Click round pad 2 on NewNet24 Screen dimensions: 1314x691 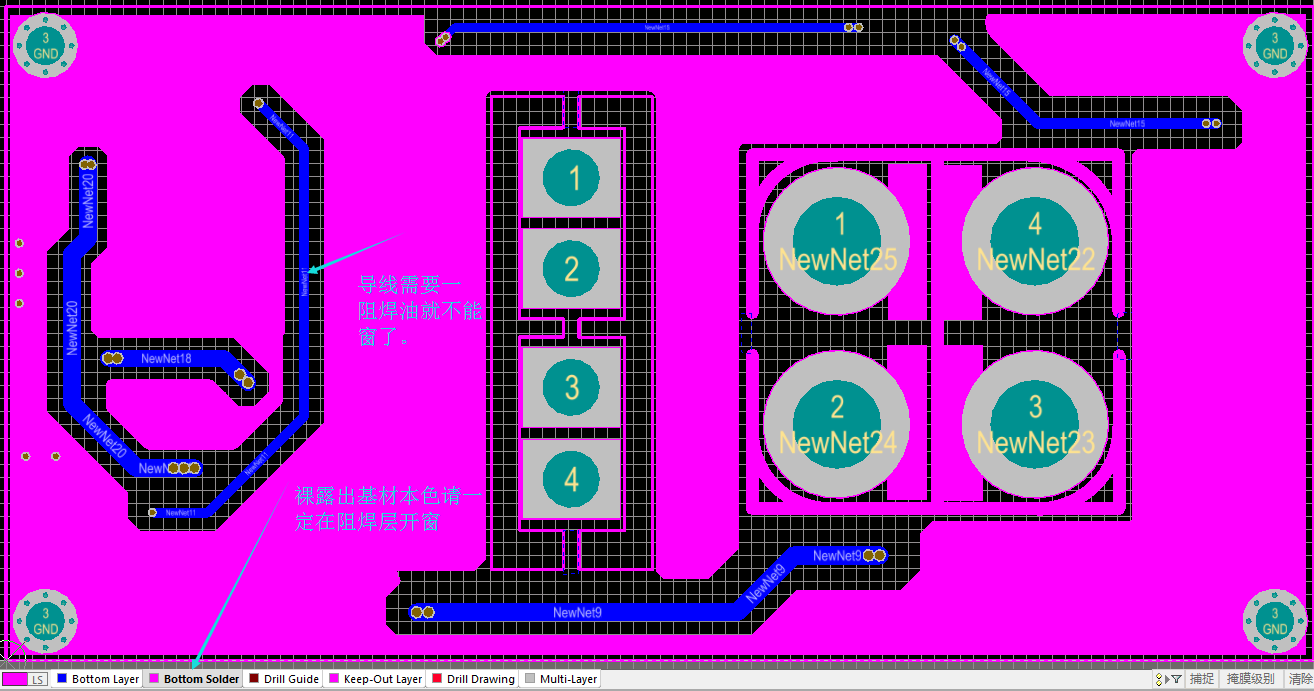tap(837, 424)
